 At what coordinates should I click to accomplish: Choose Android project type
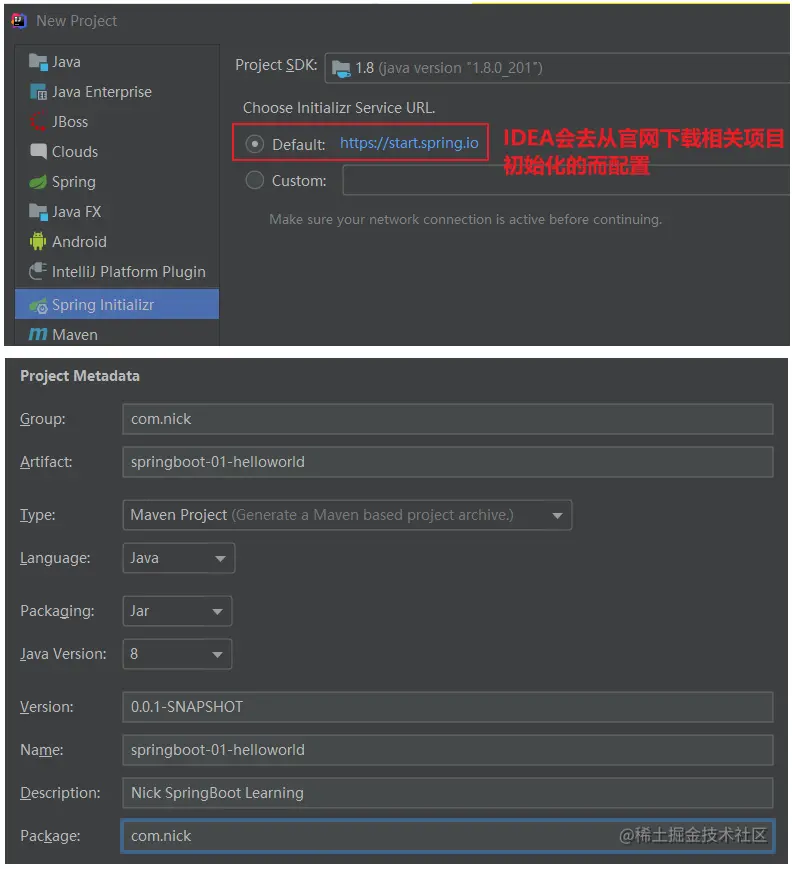pyautogui.click(x=79, y=242)
